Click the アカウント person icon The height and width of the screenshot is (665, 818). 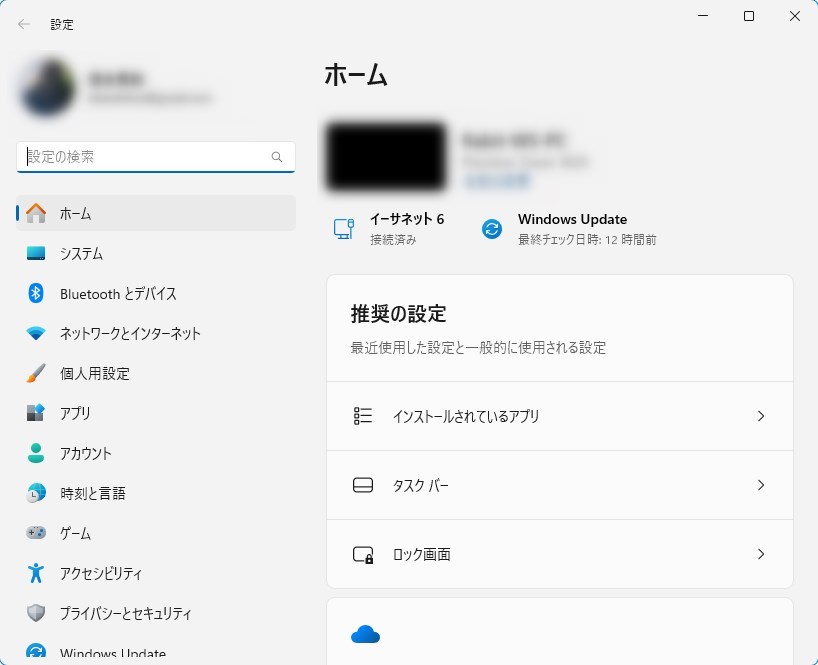tap(36, 453)
